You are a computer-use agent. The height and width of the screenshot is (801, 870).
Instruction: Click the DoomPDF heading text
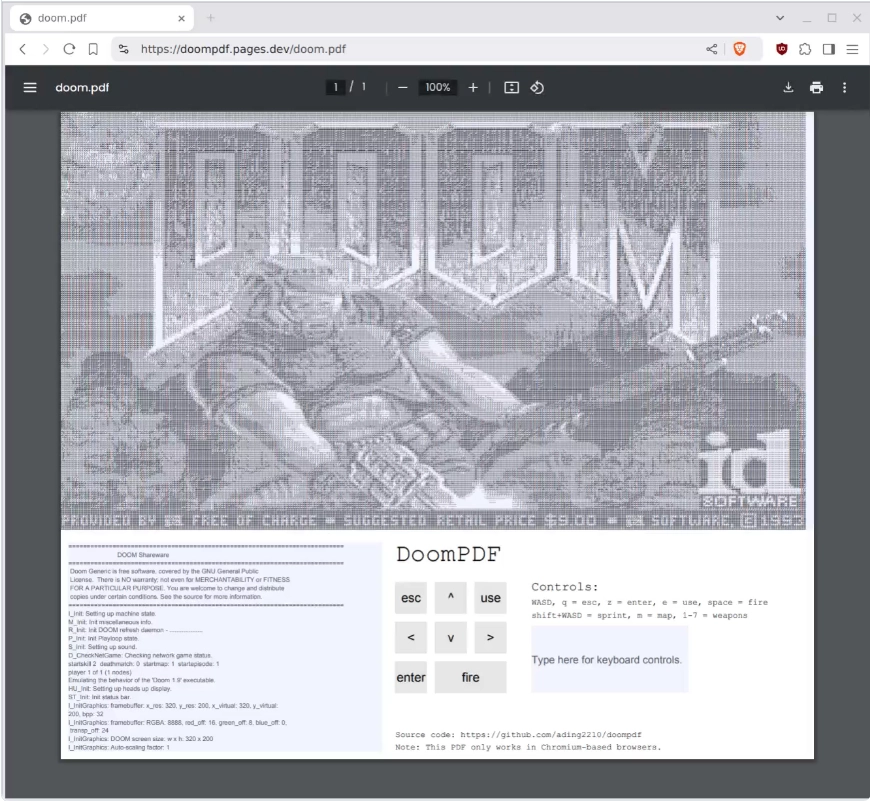tap(448, 554)
